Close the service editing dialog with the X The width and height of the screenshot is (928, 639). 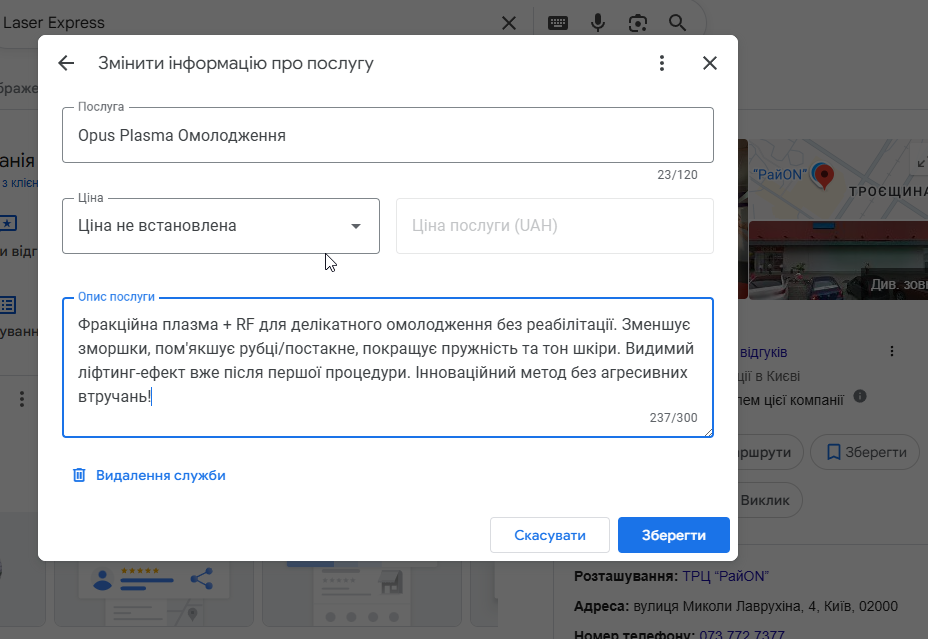coord(710,63)
